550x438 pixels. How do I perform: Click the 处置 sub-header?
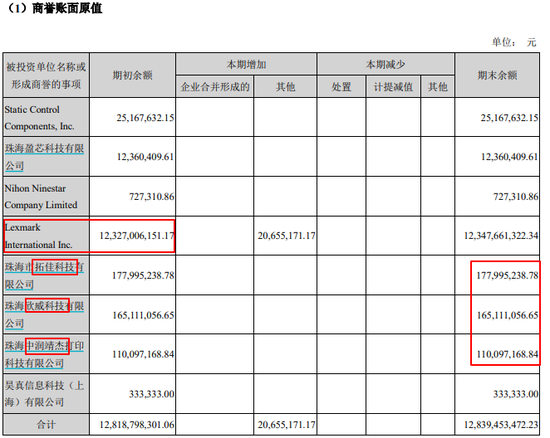(341, 86)
